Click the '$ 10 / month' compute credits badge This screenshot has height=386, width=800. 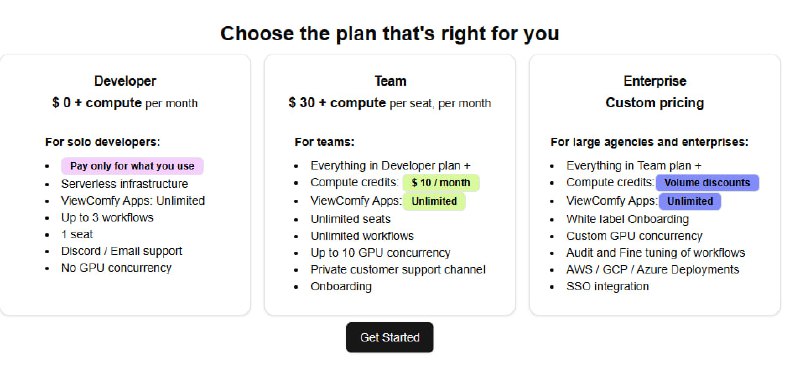tap(441, 183)
